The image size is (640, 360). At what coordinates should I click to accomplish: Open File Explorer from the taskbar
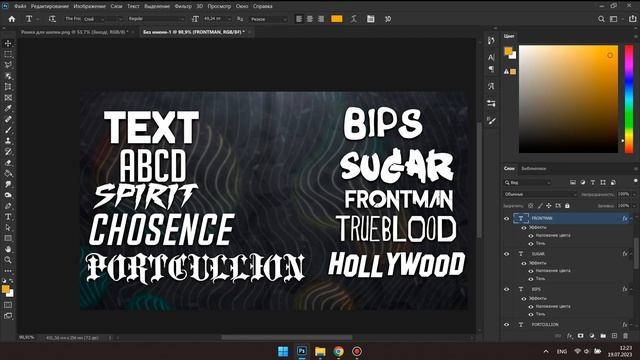click(320, 351)
